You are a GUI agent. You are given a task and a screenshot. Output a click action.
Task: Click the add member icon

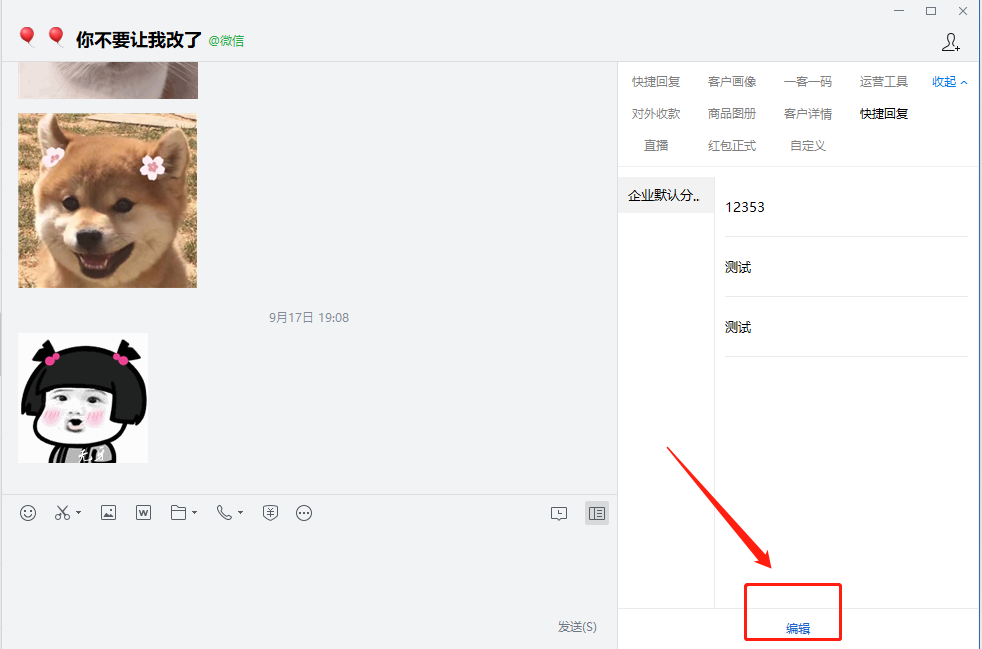(x=951, y=42)
